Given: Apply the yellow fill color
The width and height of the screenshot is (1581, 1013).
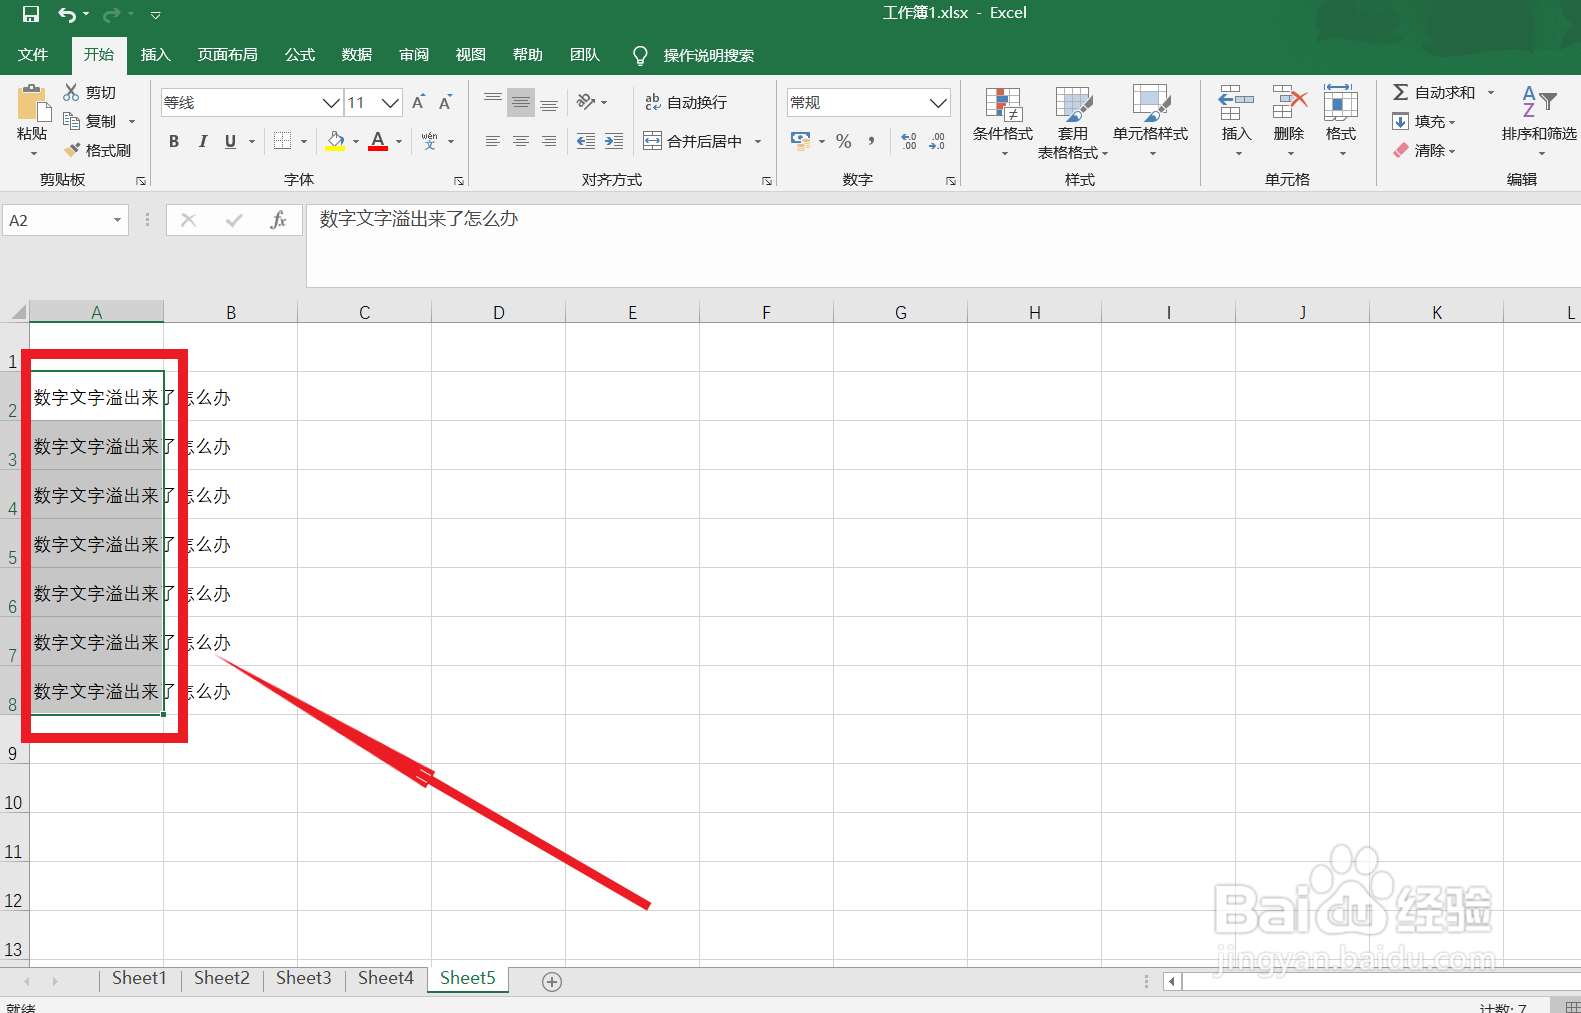Looking at the screenshot, I should click(335, 141).
